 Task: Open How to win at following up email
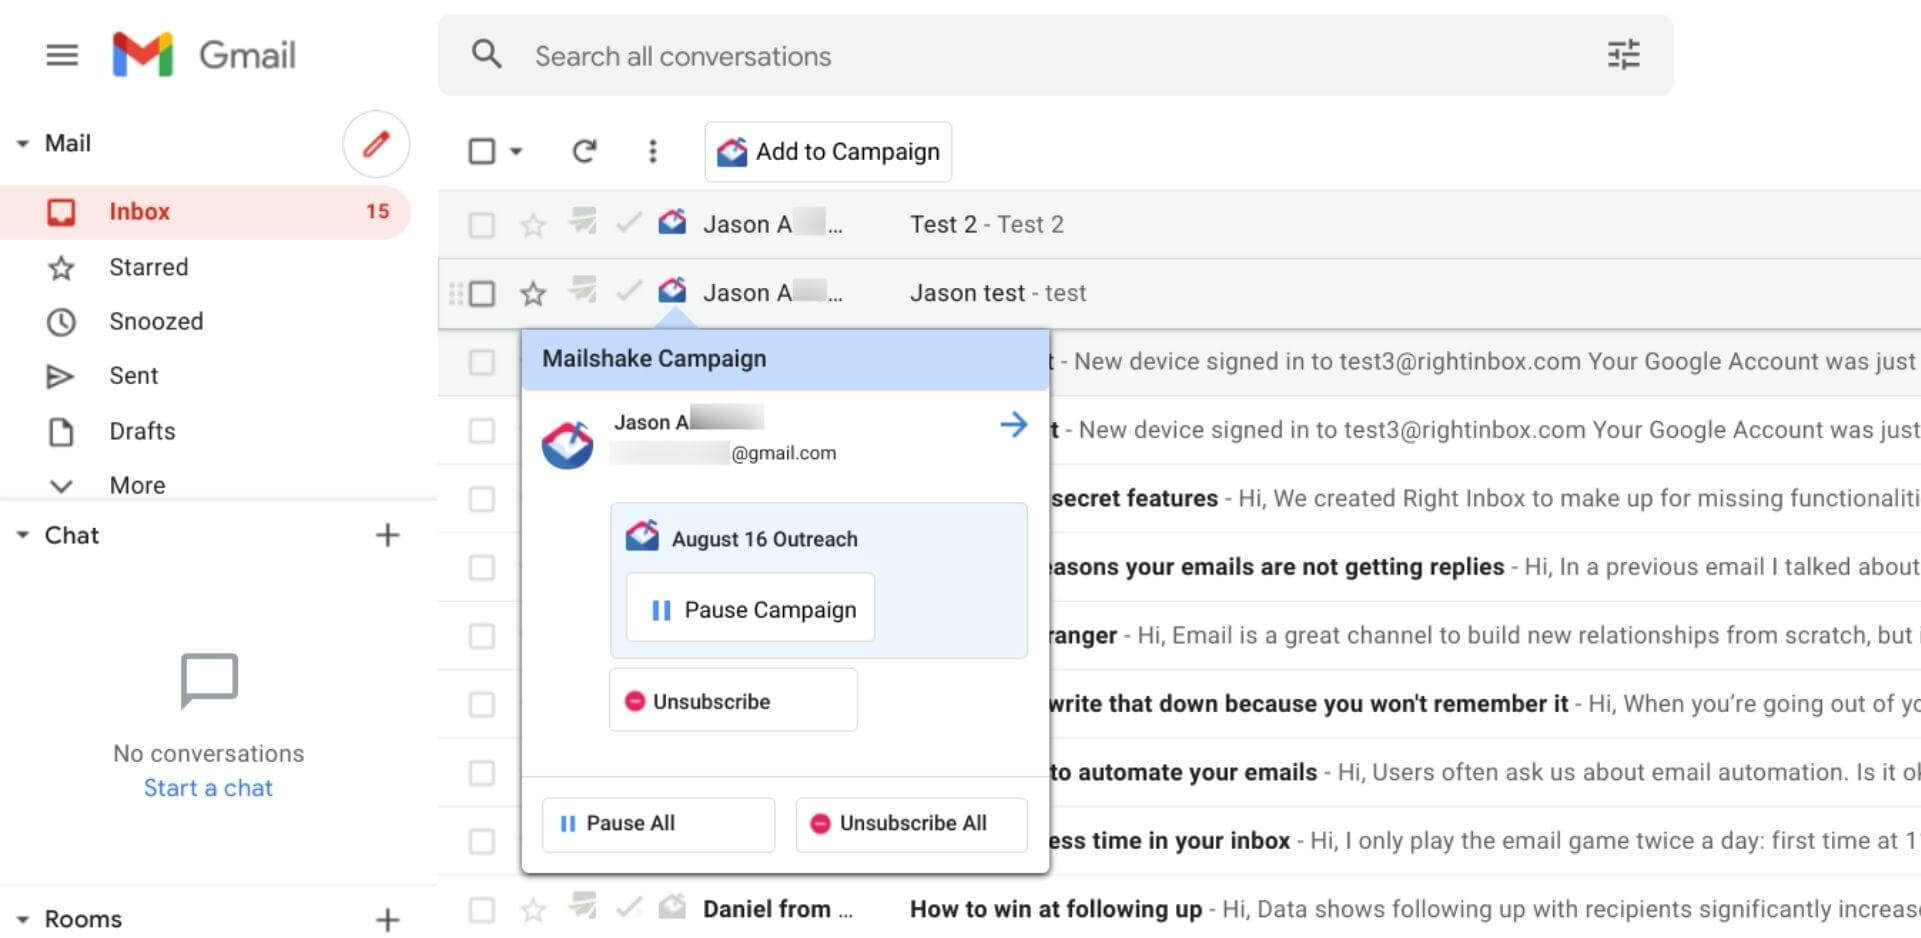pyautogui.click(x=1180, y=910)
